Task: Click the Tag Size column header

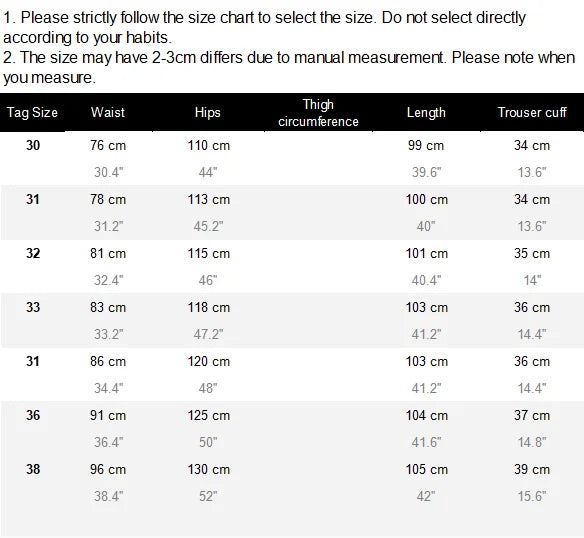Action: click(32, 113)
